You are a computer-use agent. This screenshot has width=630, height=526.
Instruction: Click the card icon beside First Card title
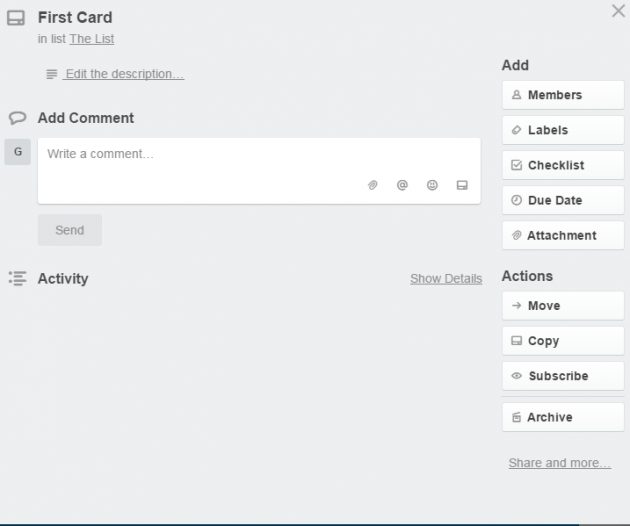point(16,18)
